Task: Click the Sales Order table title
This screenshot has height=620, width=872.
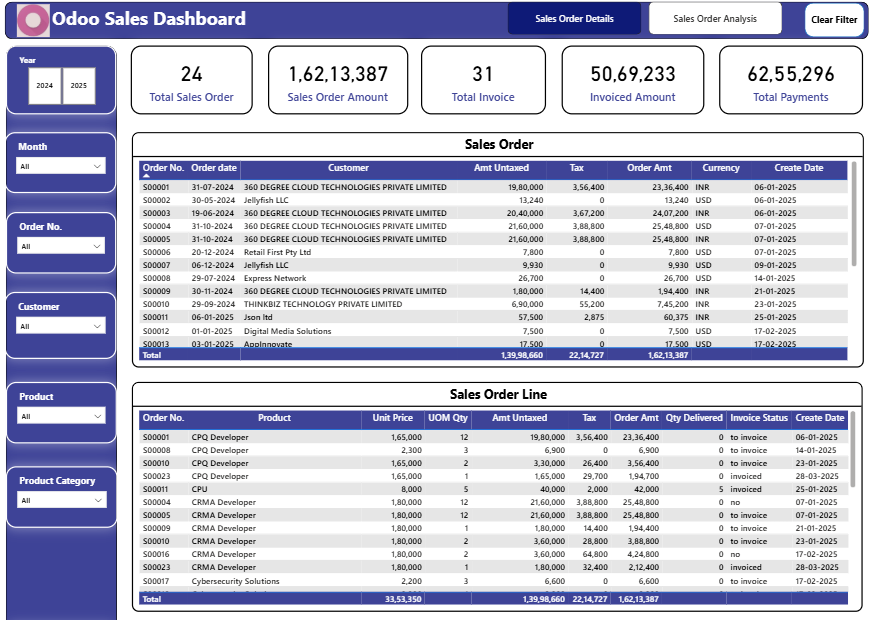Action: 499,145
